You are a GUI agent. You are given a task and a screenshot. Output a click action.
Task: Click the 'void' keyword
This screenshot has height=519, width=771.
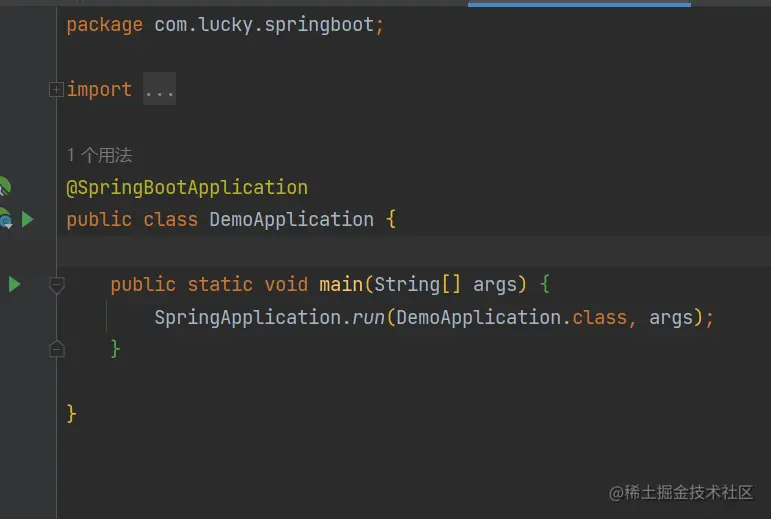pos(286,285)
